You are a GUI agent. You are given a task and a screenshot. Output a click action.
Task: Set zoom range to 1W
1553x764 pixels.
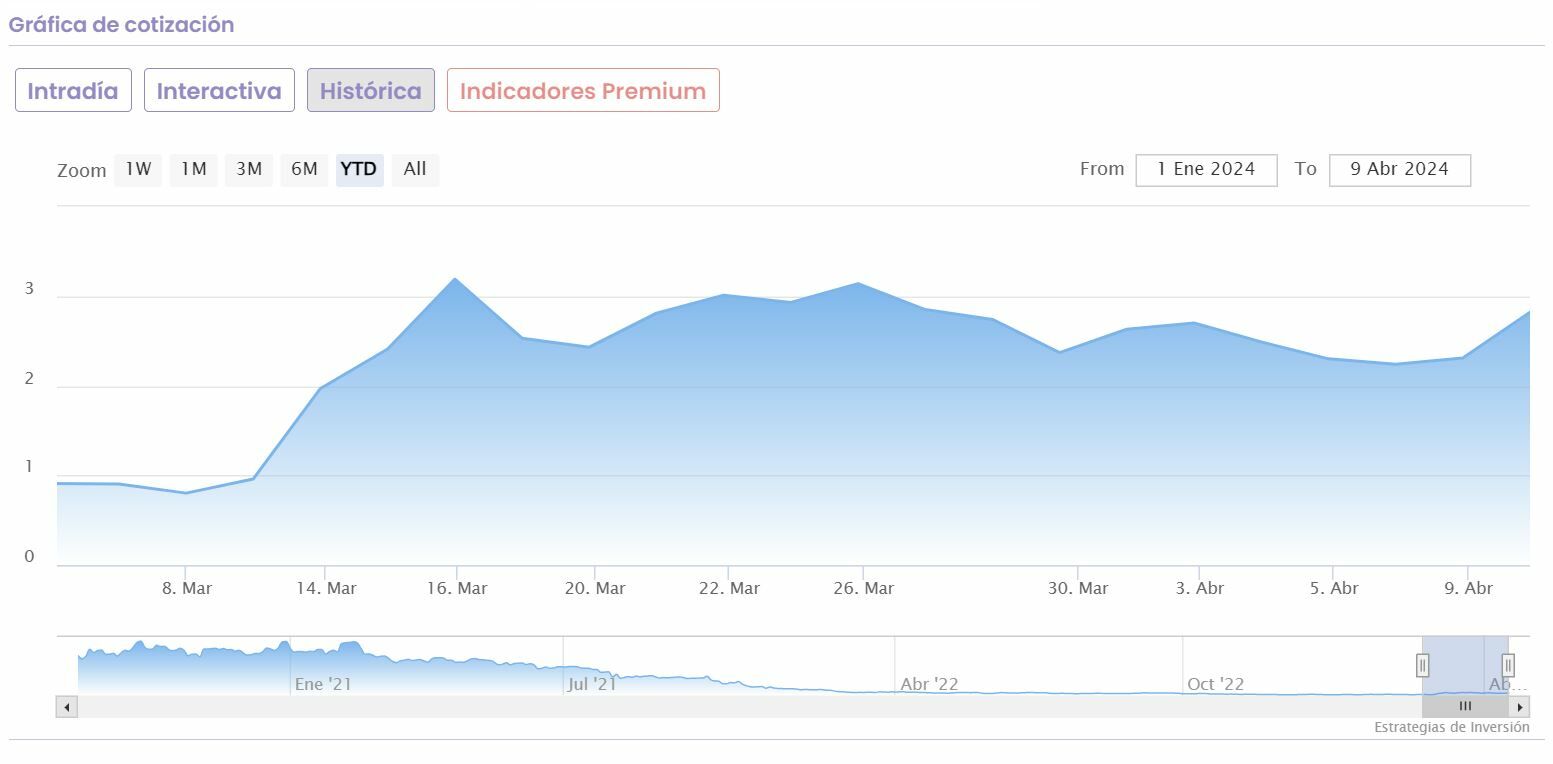(138, 169)
